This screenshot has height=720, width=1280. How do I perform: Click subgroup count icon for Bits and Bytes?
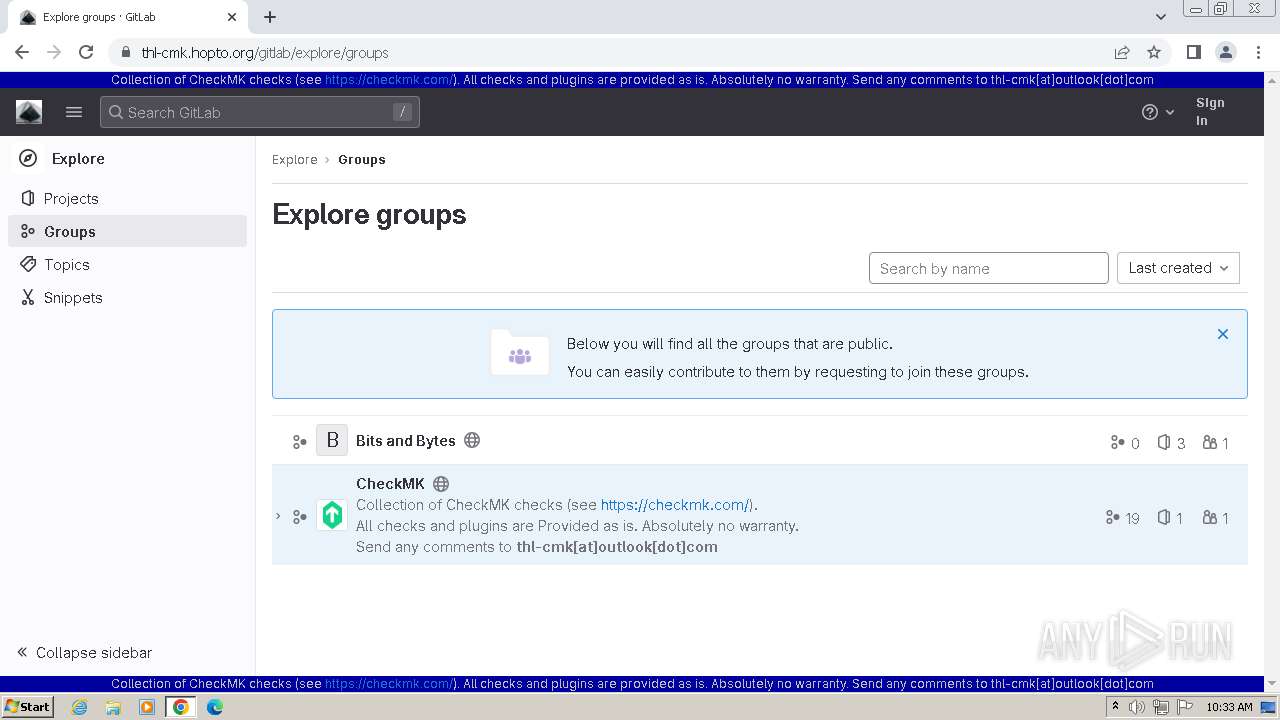tap(1118, 442)
